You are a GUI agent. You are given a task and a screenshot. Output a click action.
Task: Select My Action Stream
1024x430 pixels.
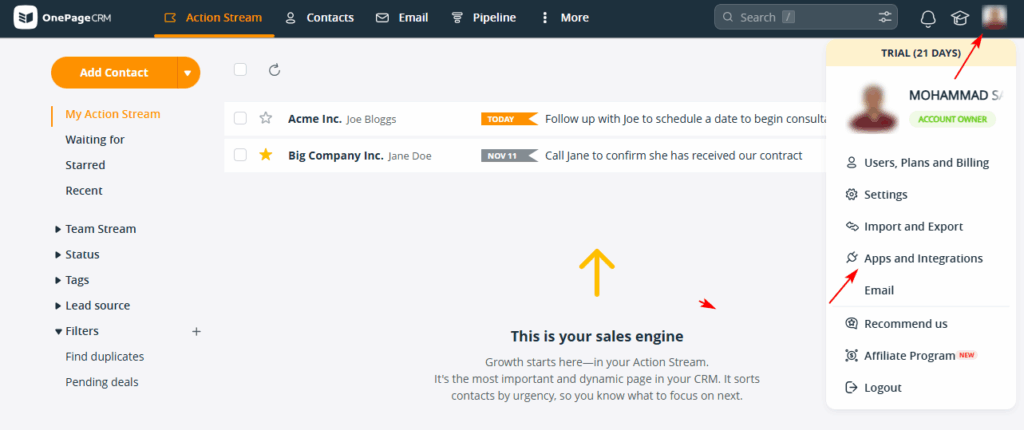point(112,114)
